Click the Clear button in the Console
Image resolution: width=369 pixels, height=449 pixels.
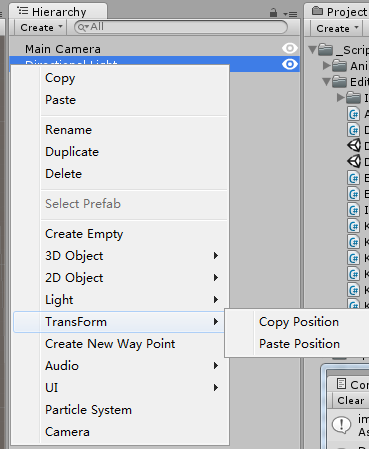click(350, 400)
